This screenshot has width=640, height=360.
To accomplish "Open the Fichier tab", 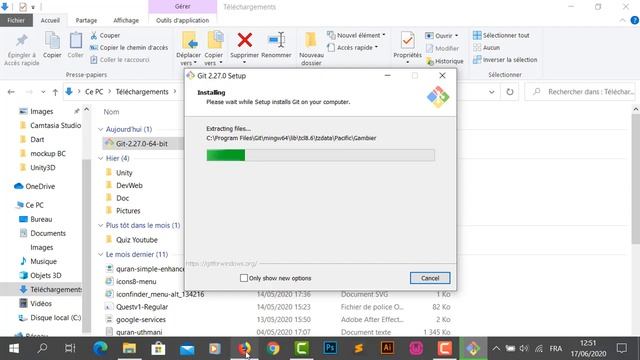I will pyautogui.click(x=16, y=20).
